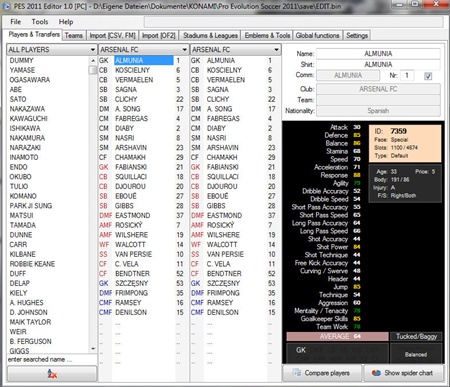Select VERMAELEN in right squad list
Image resolution: width=450 pixels, height=387 pixels.
pos(226,80)
